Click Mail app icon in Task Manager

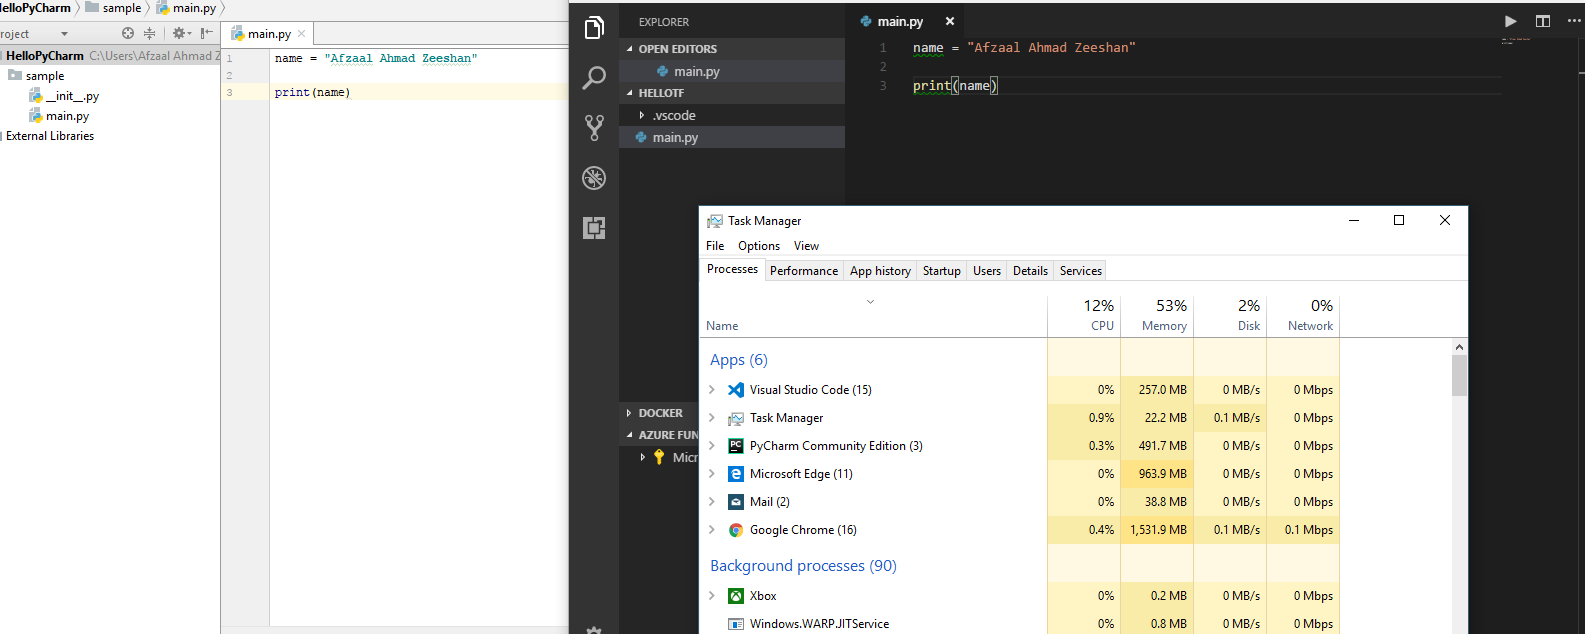(736, 502)
